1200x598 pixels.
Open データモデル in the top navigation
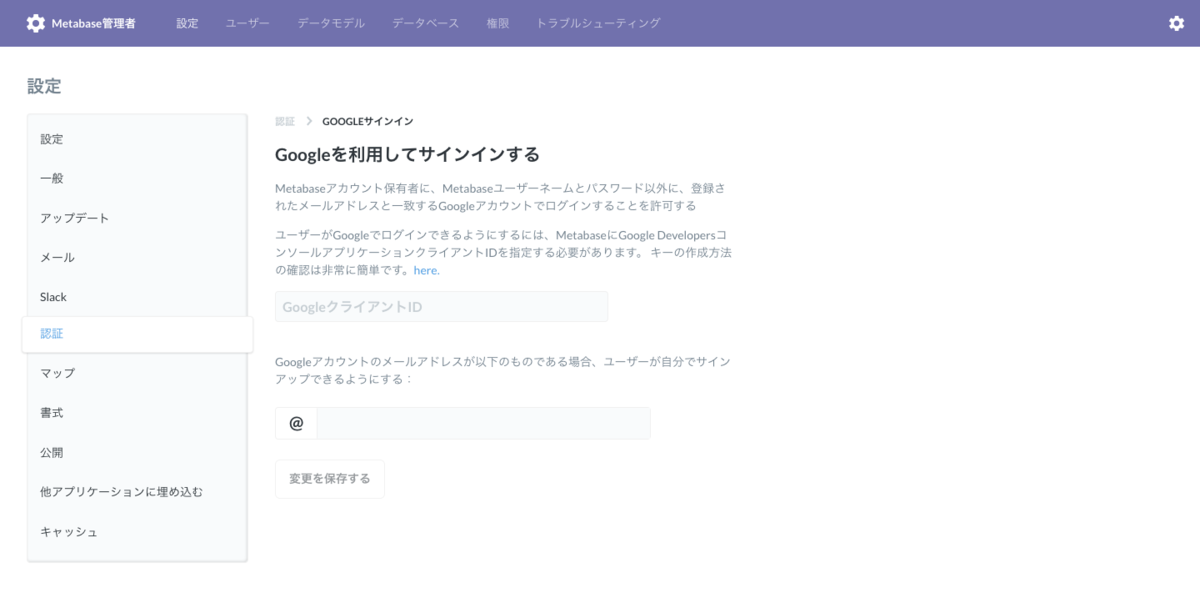pyautogui.click(x=331, y=23)
